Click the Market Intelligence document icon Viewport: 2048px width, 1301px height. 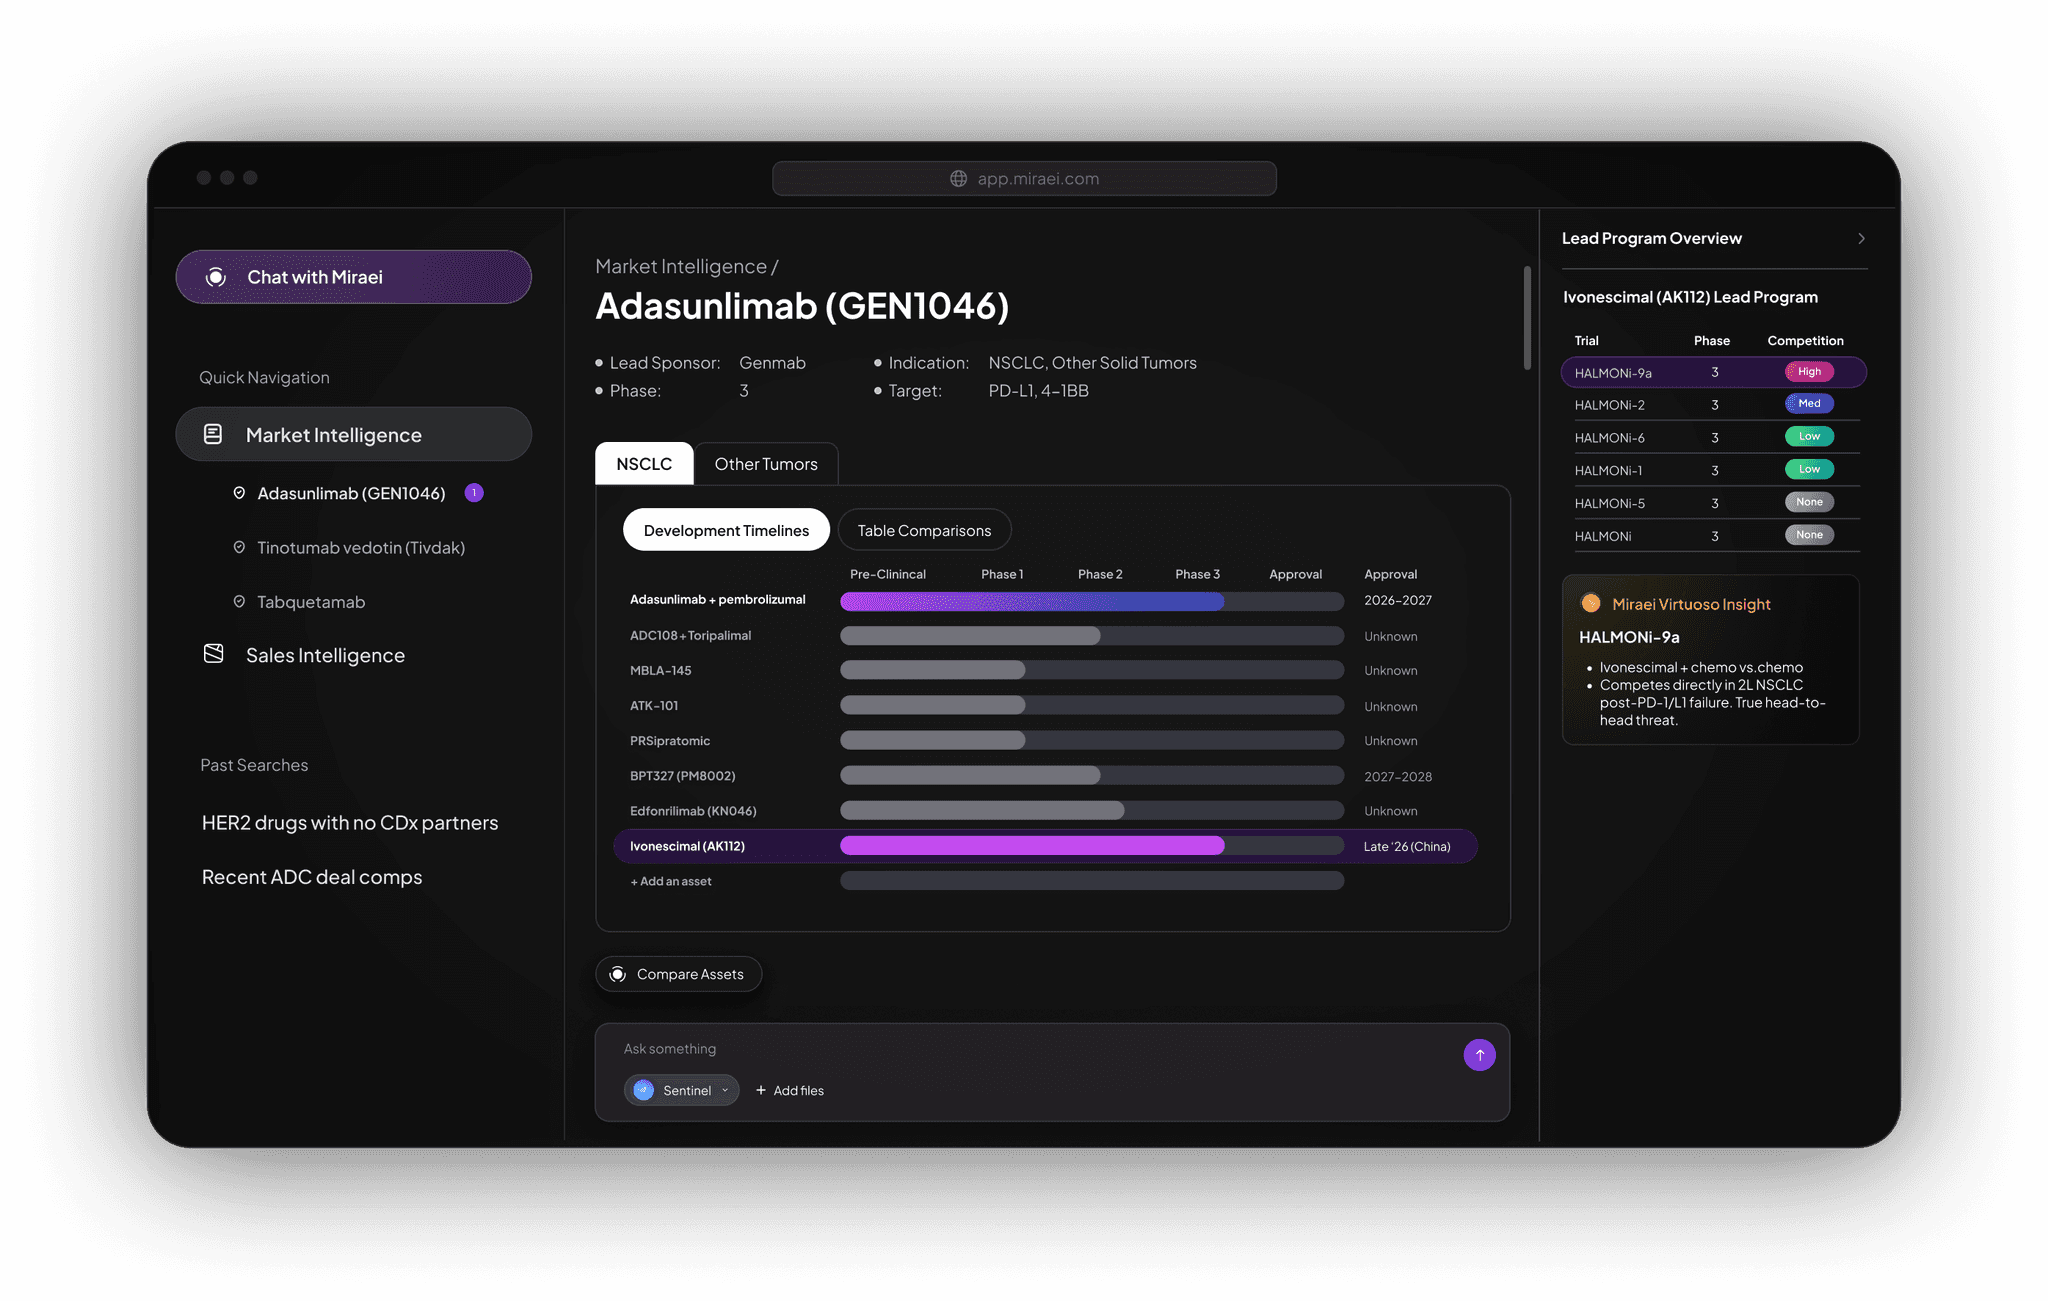213,434
